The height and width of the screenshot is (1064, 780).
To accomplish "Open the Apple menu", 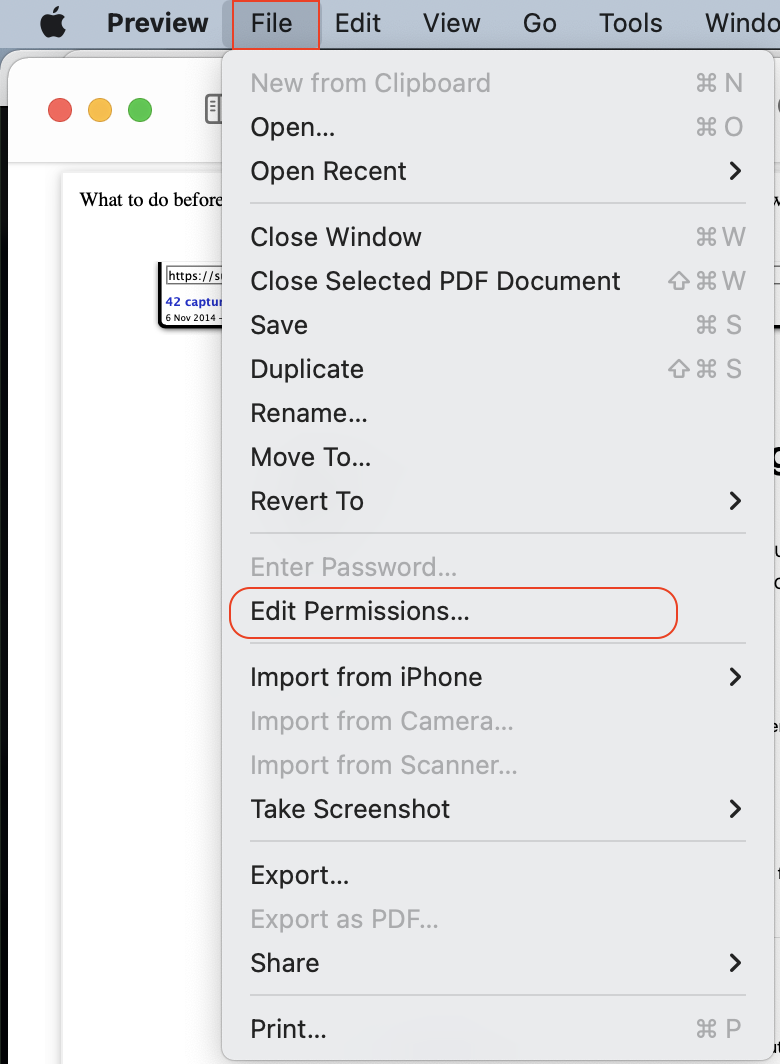I will tap(52, 23).
